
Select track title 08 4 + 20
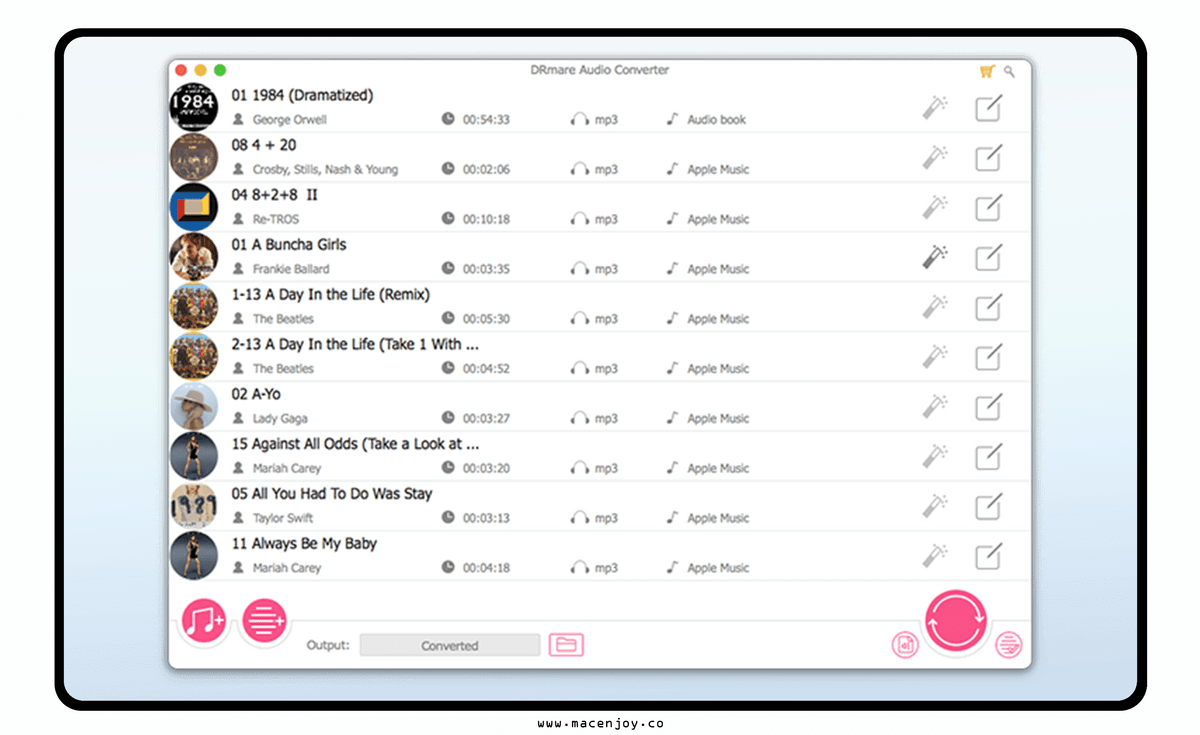264,145
